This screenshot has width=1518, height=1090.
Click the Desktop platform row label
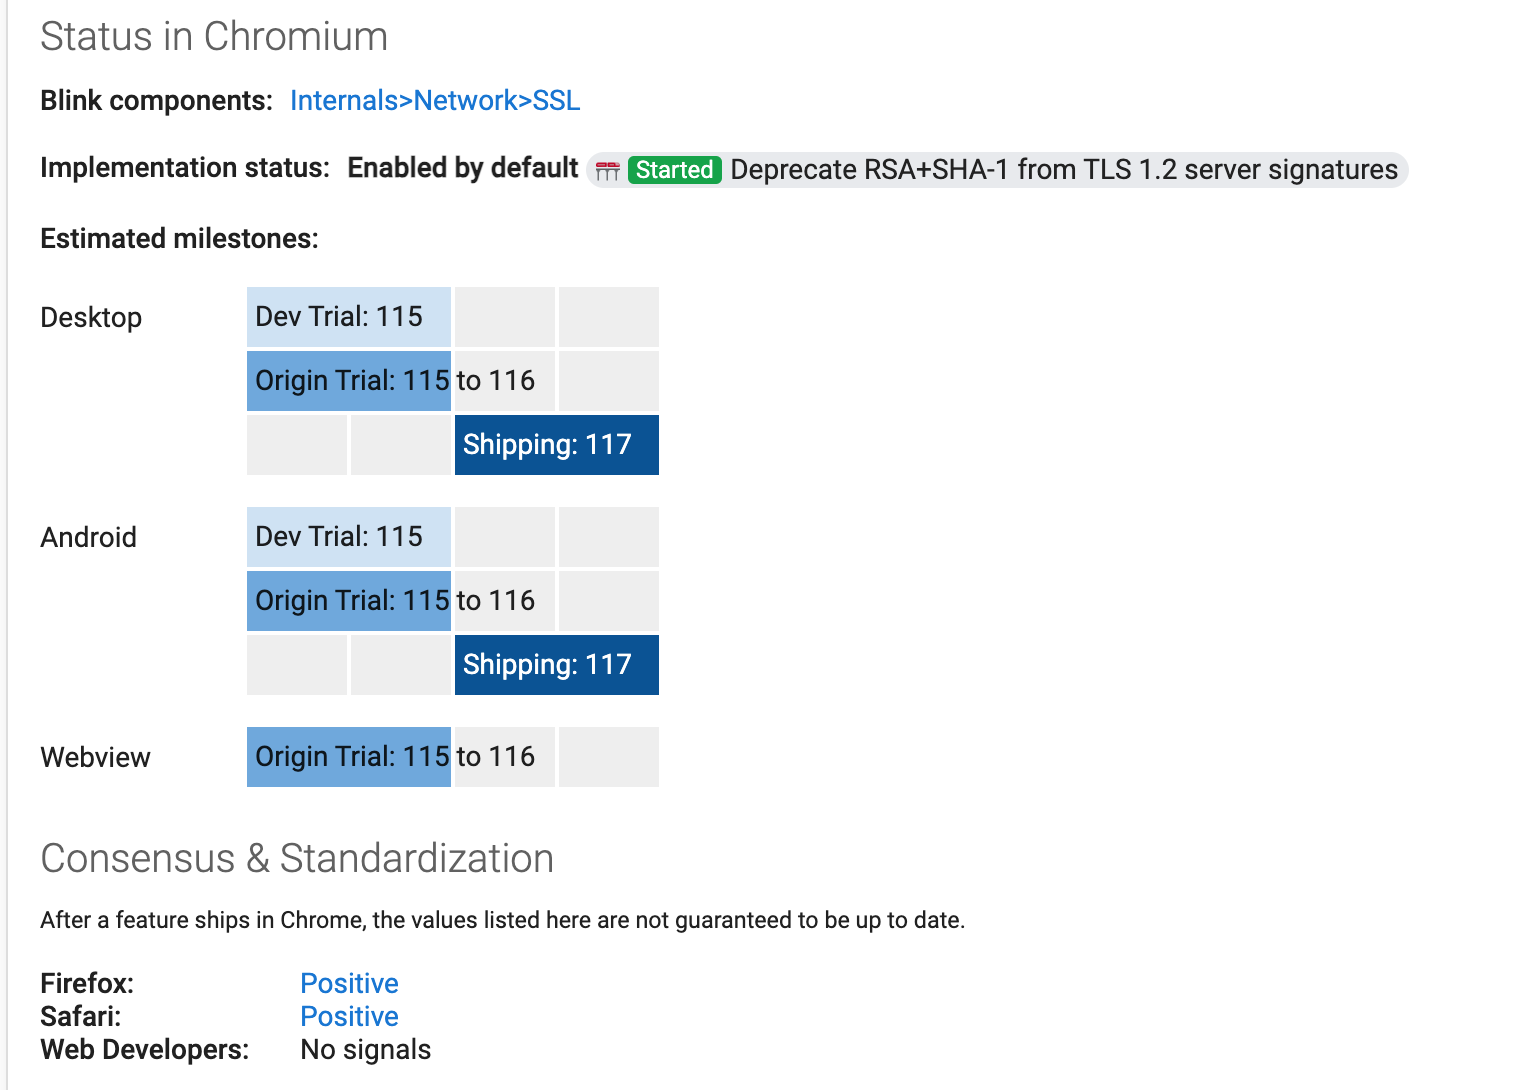(91, 317)
